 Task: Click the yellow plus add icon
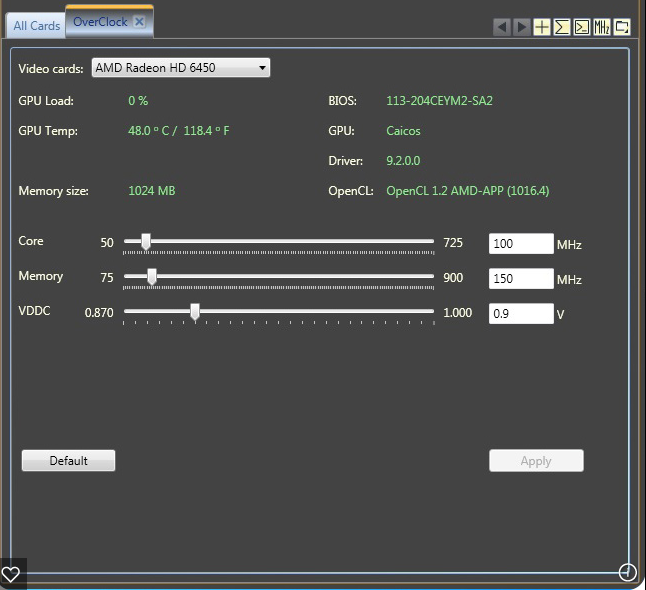point(542,27)
